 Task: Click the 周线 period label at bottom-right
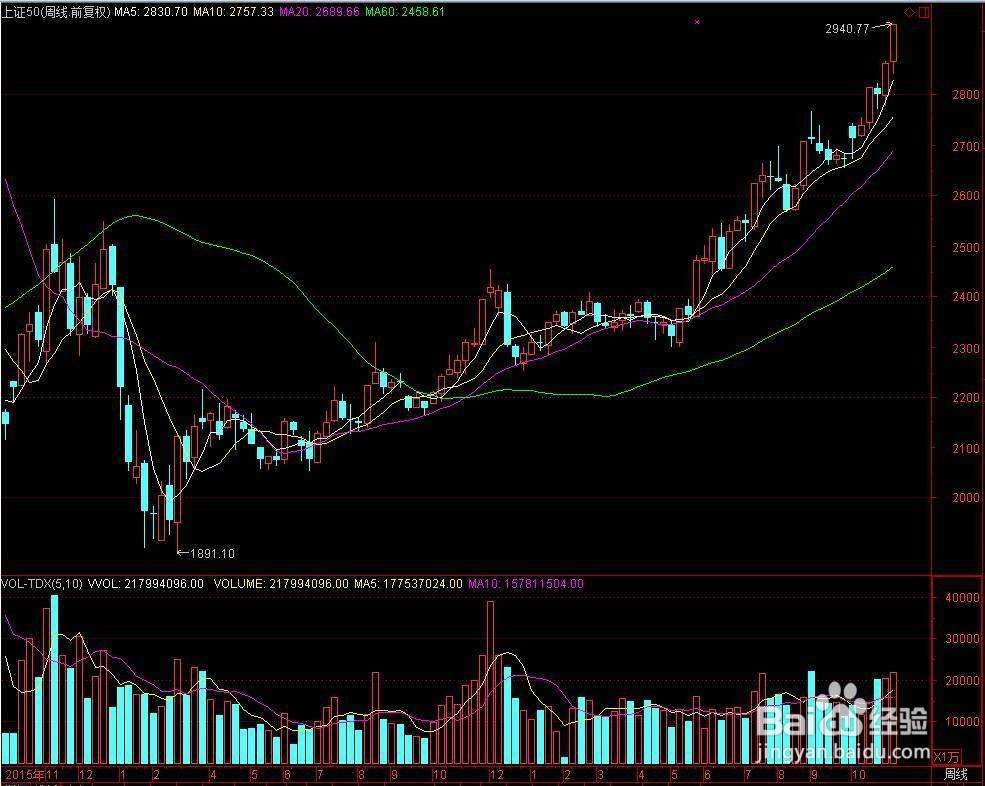point(956,774)
